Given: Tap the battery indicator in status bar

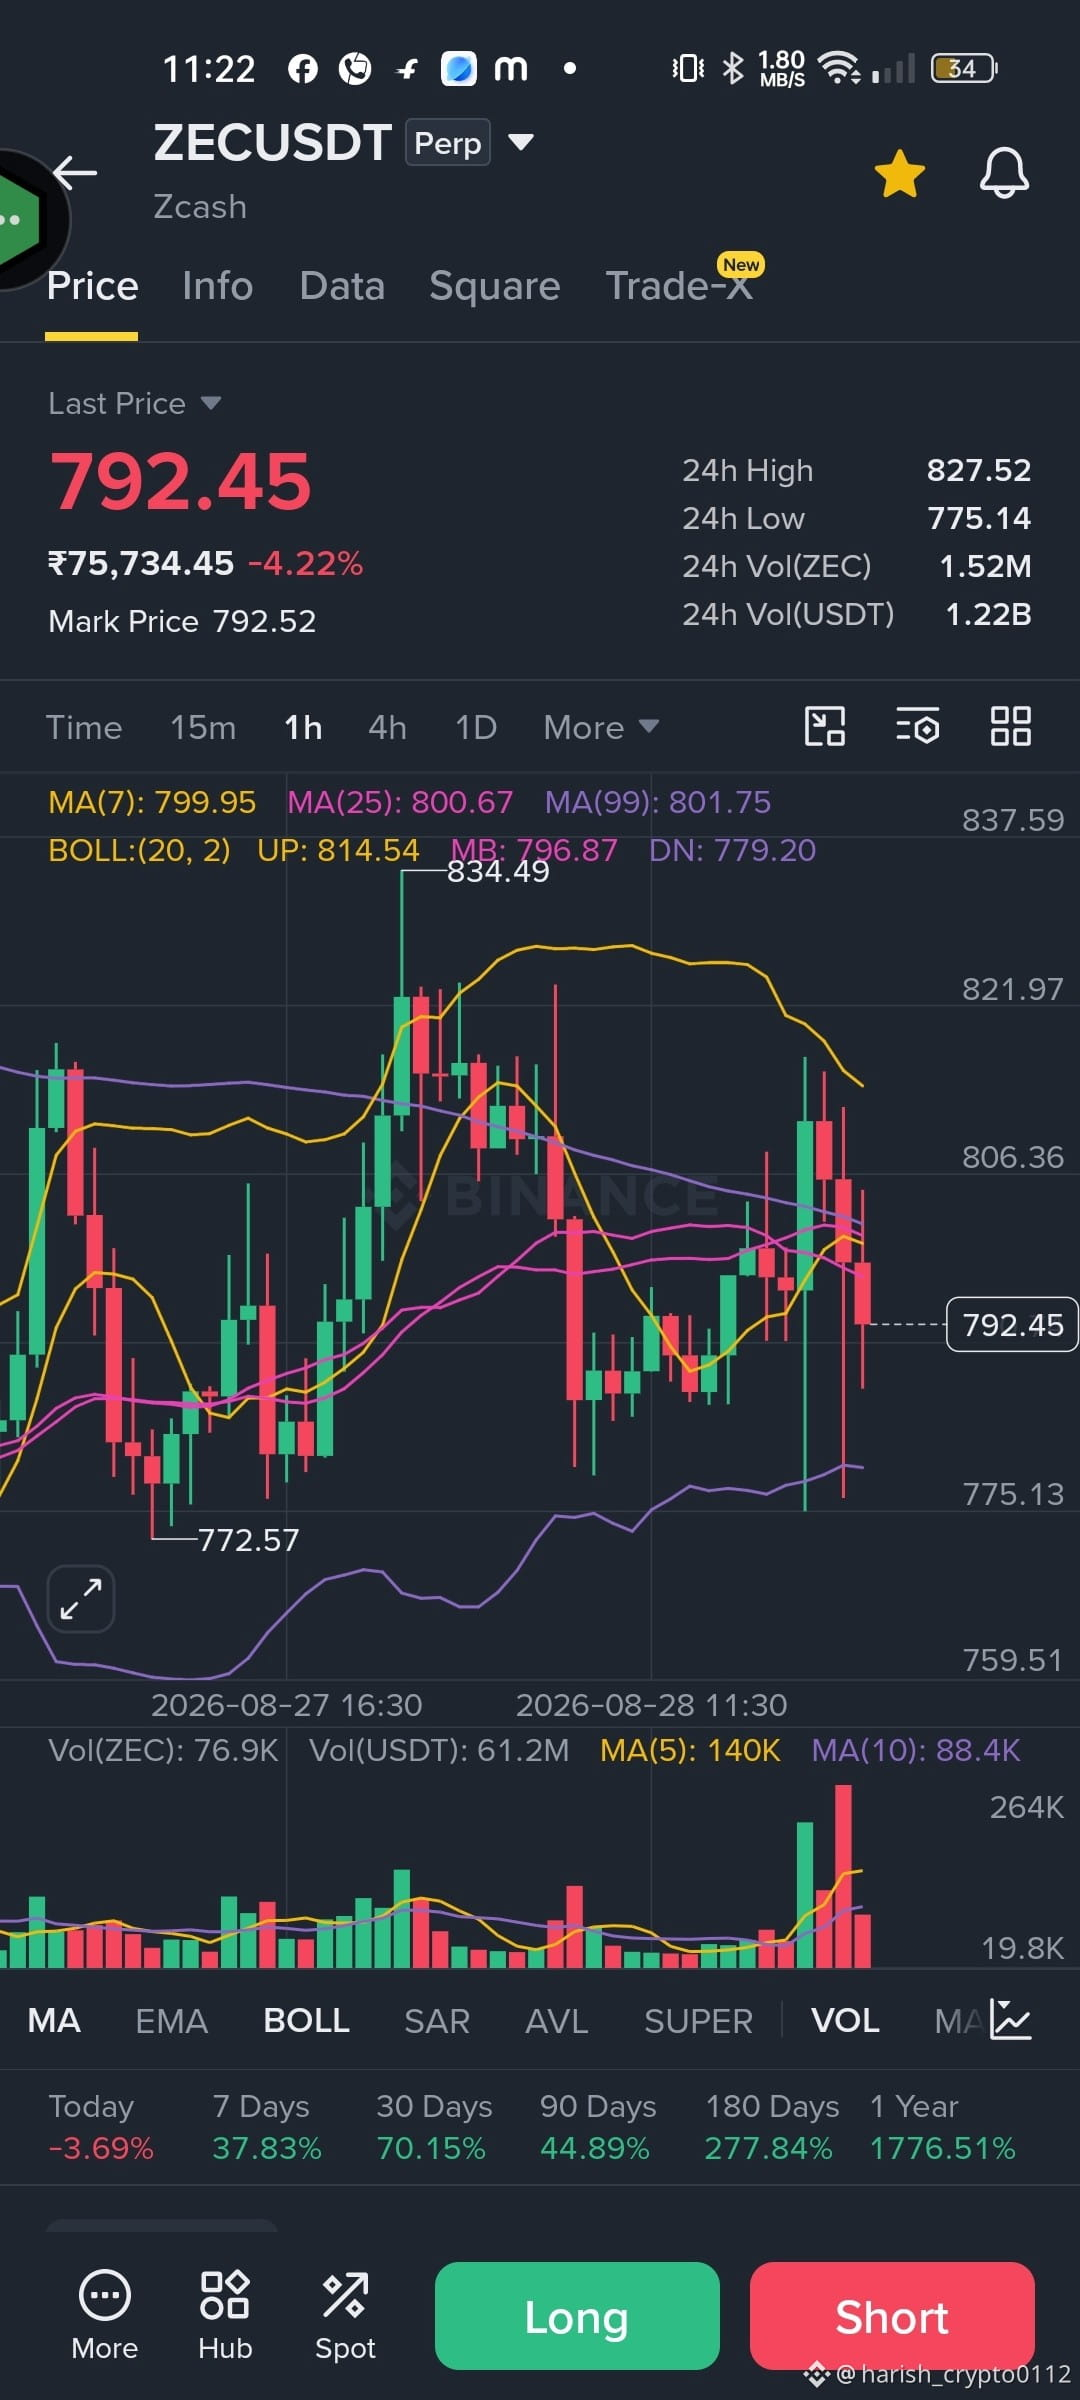Looking at the screenshot, I should tap(964, 68).
